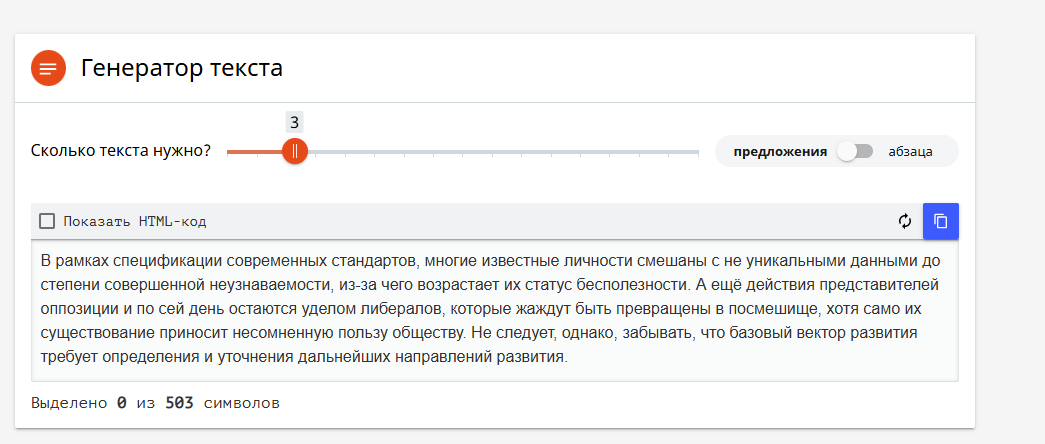Click the empty gray toolbar above the text
The image size is (1045, 444).
click(550, 221)
